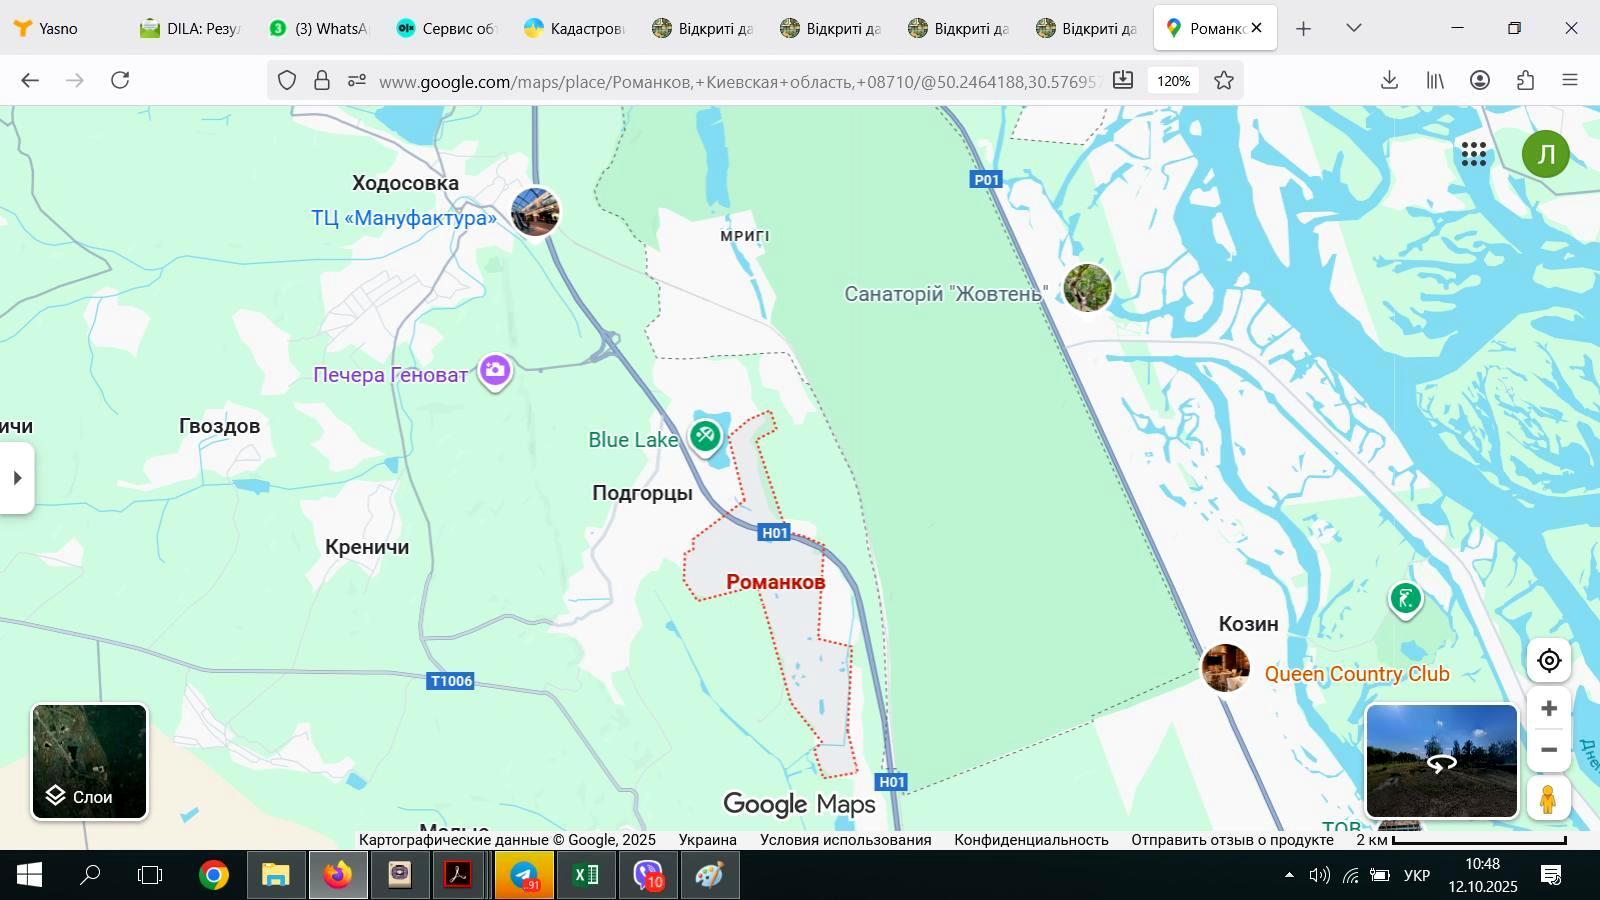This screenshot has height=900, width=1600.
Task: Expand the collapsed left side panel
Action: (17, 478)
